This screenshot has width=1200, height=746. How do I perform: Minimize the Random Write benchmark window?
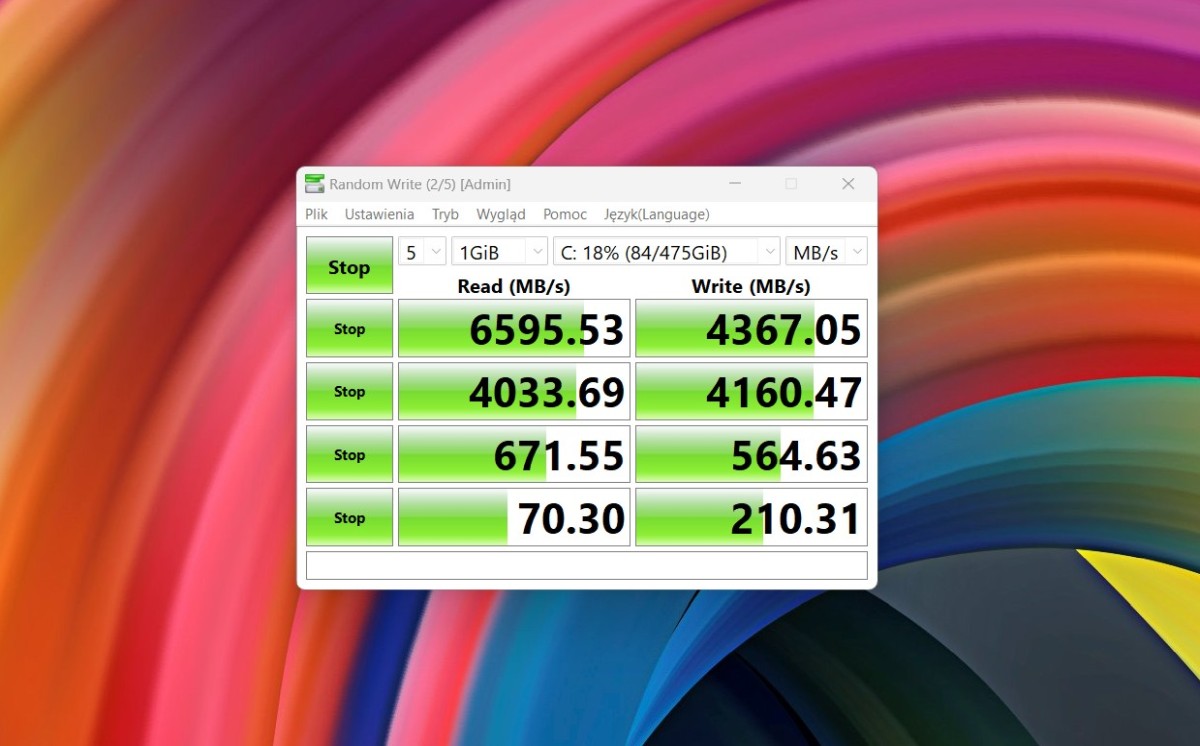click(735, 184)
